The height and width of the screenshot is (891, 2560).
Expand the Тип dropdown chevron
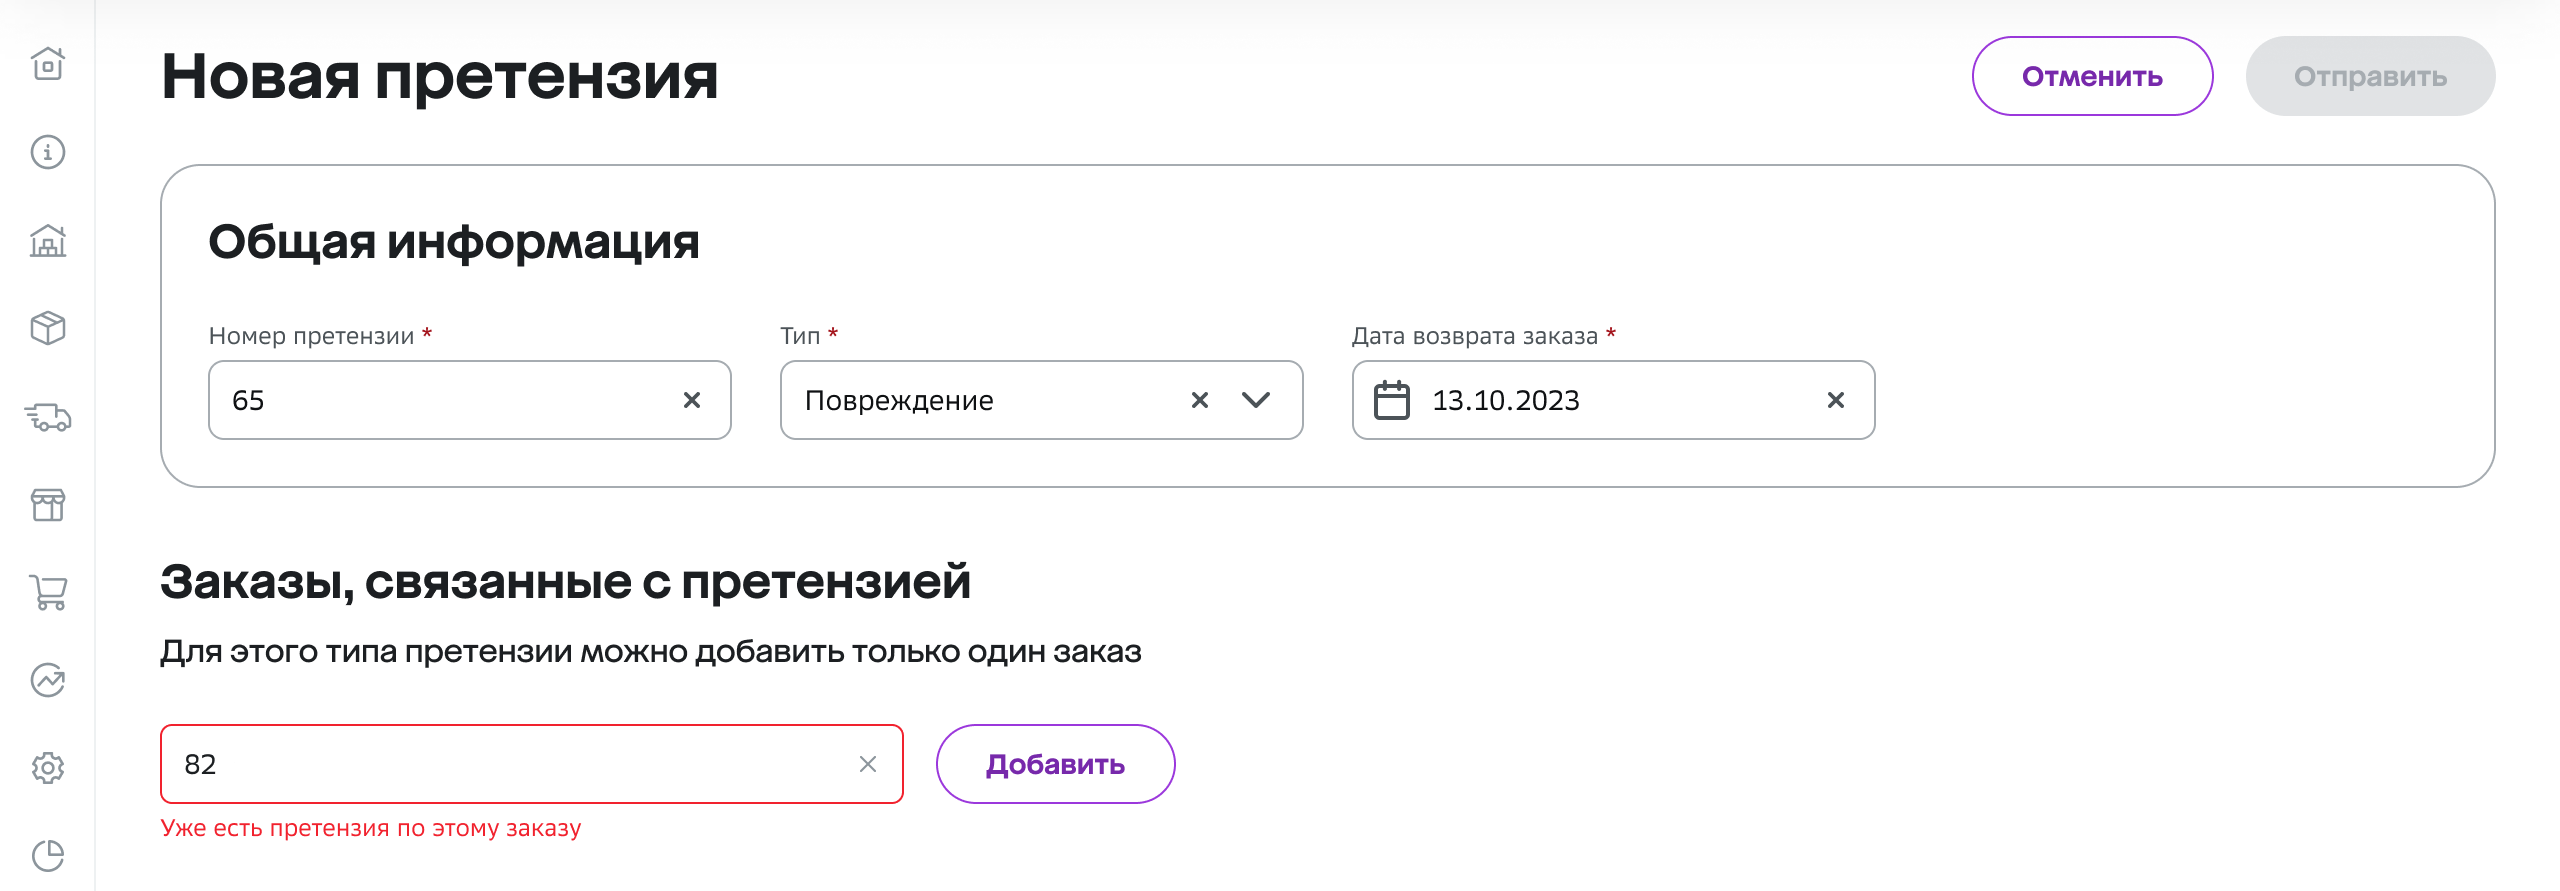tap(1256, 400)
